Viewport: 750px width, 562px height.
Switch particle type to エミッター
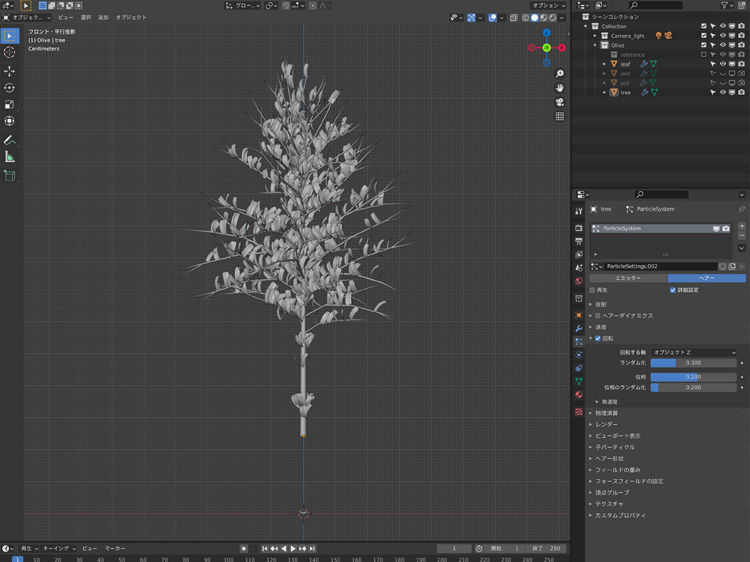point(628,278)
